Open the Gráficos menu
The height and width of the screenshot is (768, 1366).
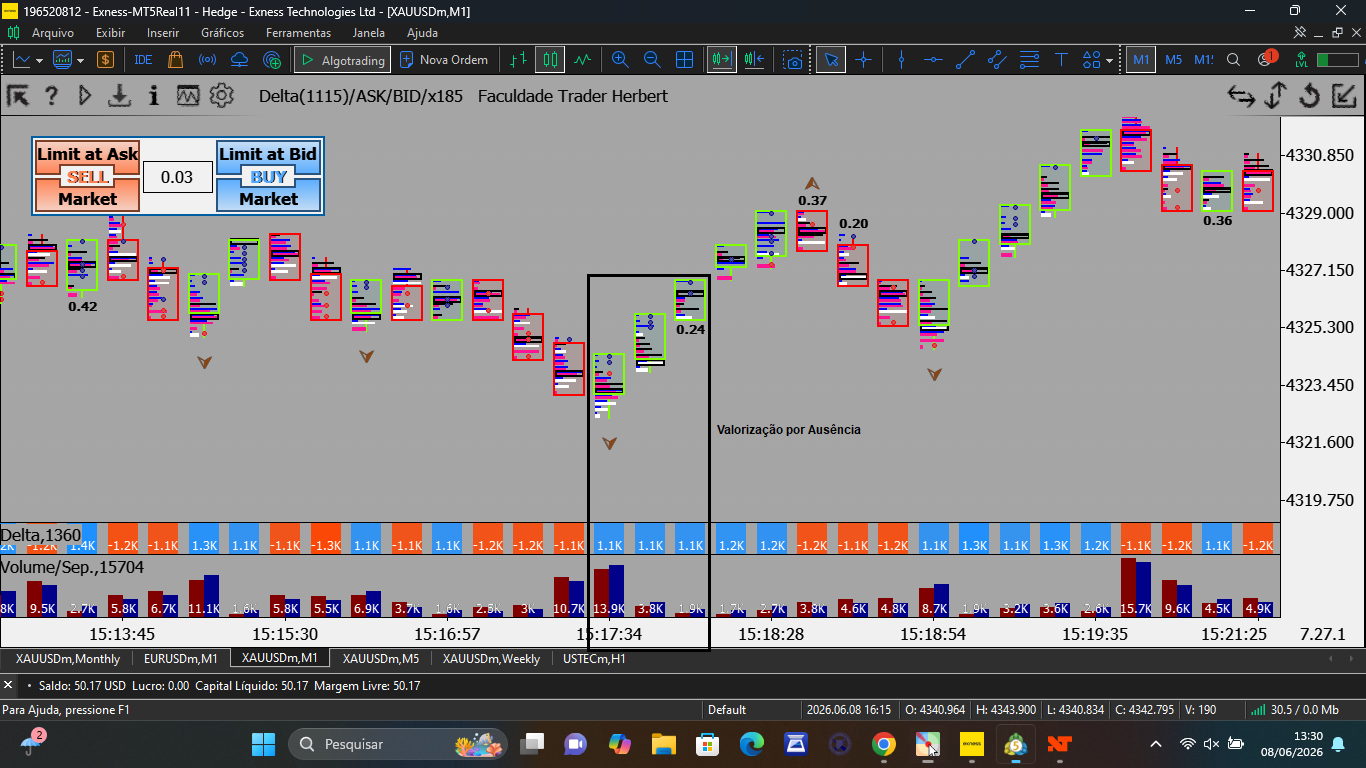point(222,33)
